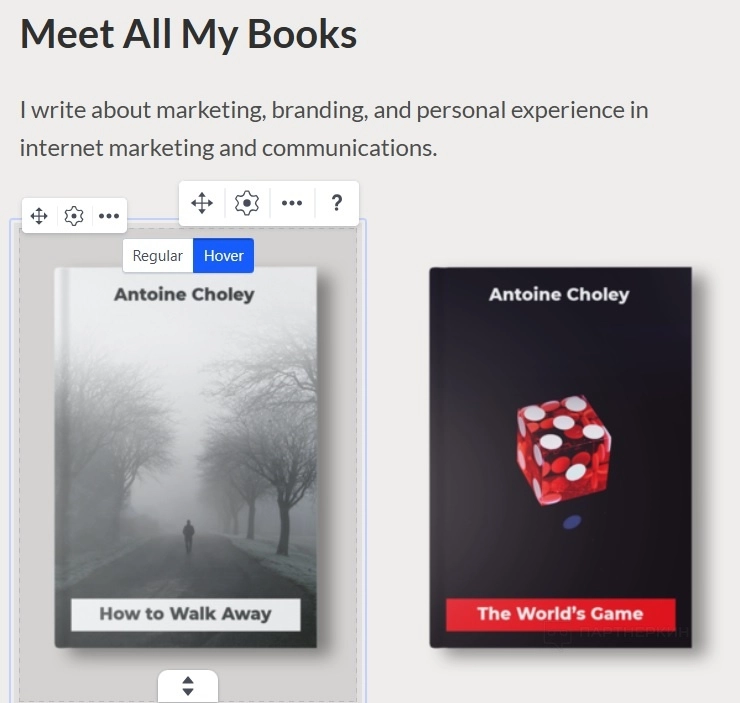
Task: Open settings gear in the left toolbar
Action: point(74,216)
